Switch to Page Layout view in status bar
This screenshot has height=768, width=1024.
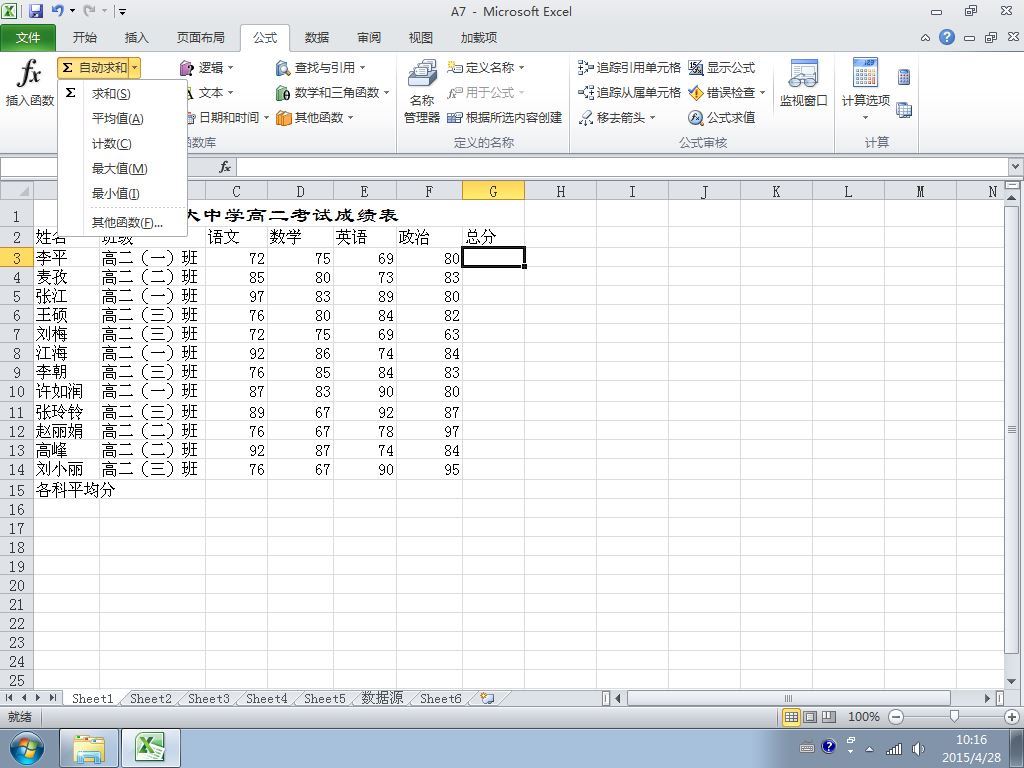point(810,717)
